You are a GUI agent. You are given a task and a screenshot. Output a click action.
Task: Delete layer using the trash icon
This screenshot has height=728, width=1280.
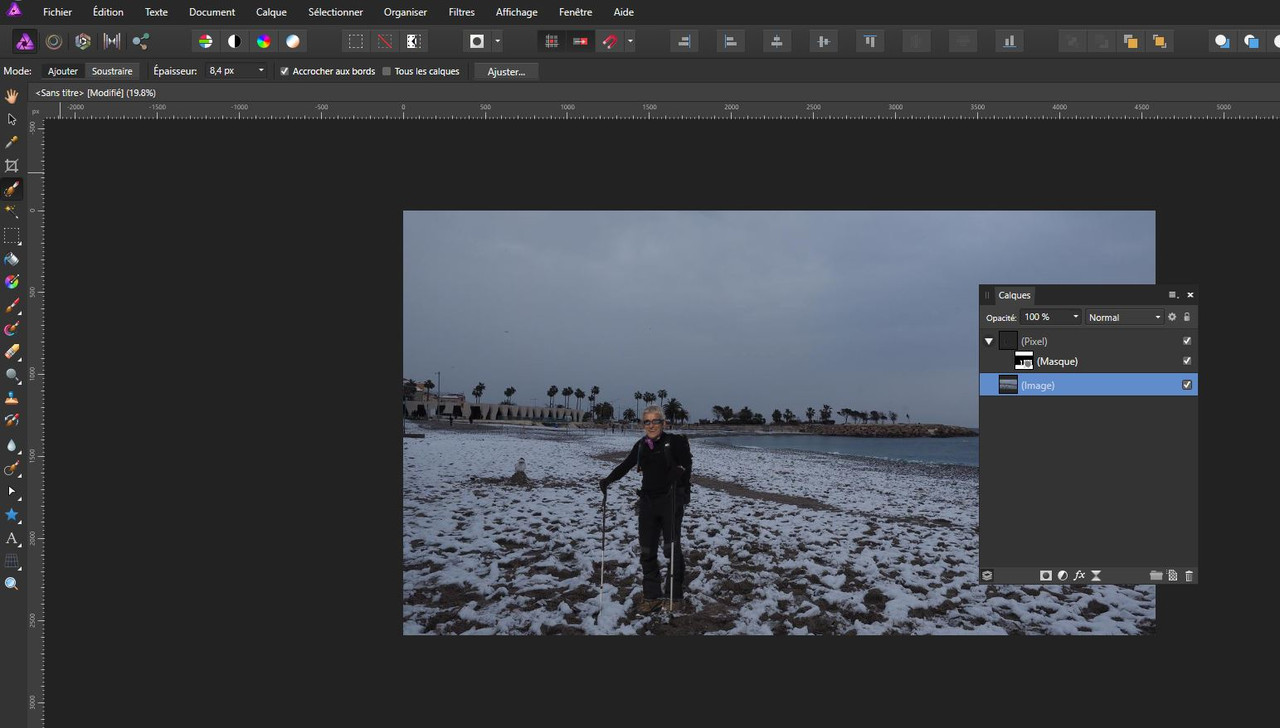pyautogui.click(x=1188, y=576)
